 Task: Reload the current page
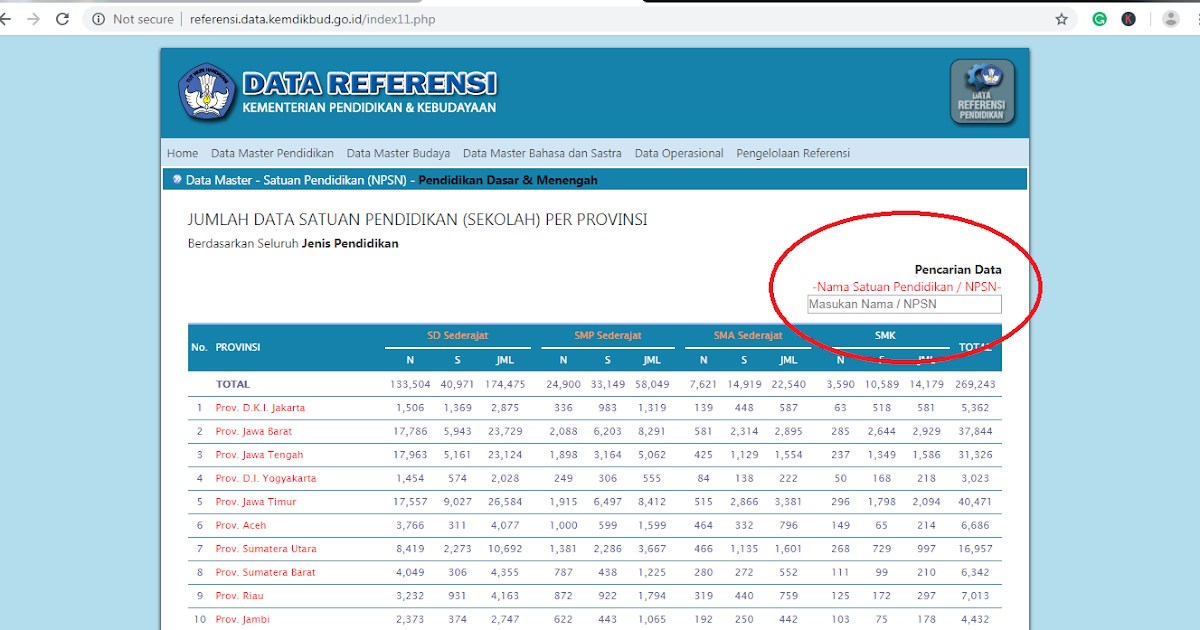click(x=63, y=17)
